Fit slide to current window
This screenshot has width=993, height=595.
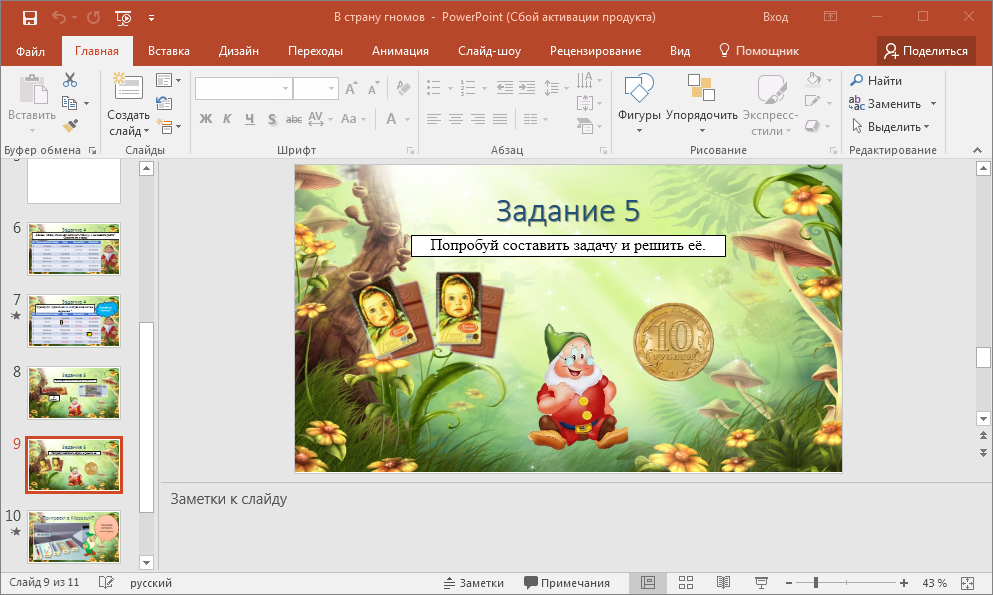967,583
